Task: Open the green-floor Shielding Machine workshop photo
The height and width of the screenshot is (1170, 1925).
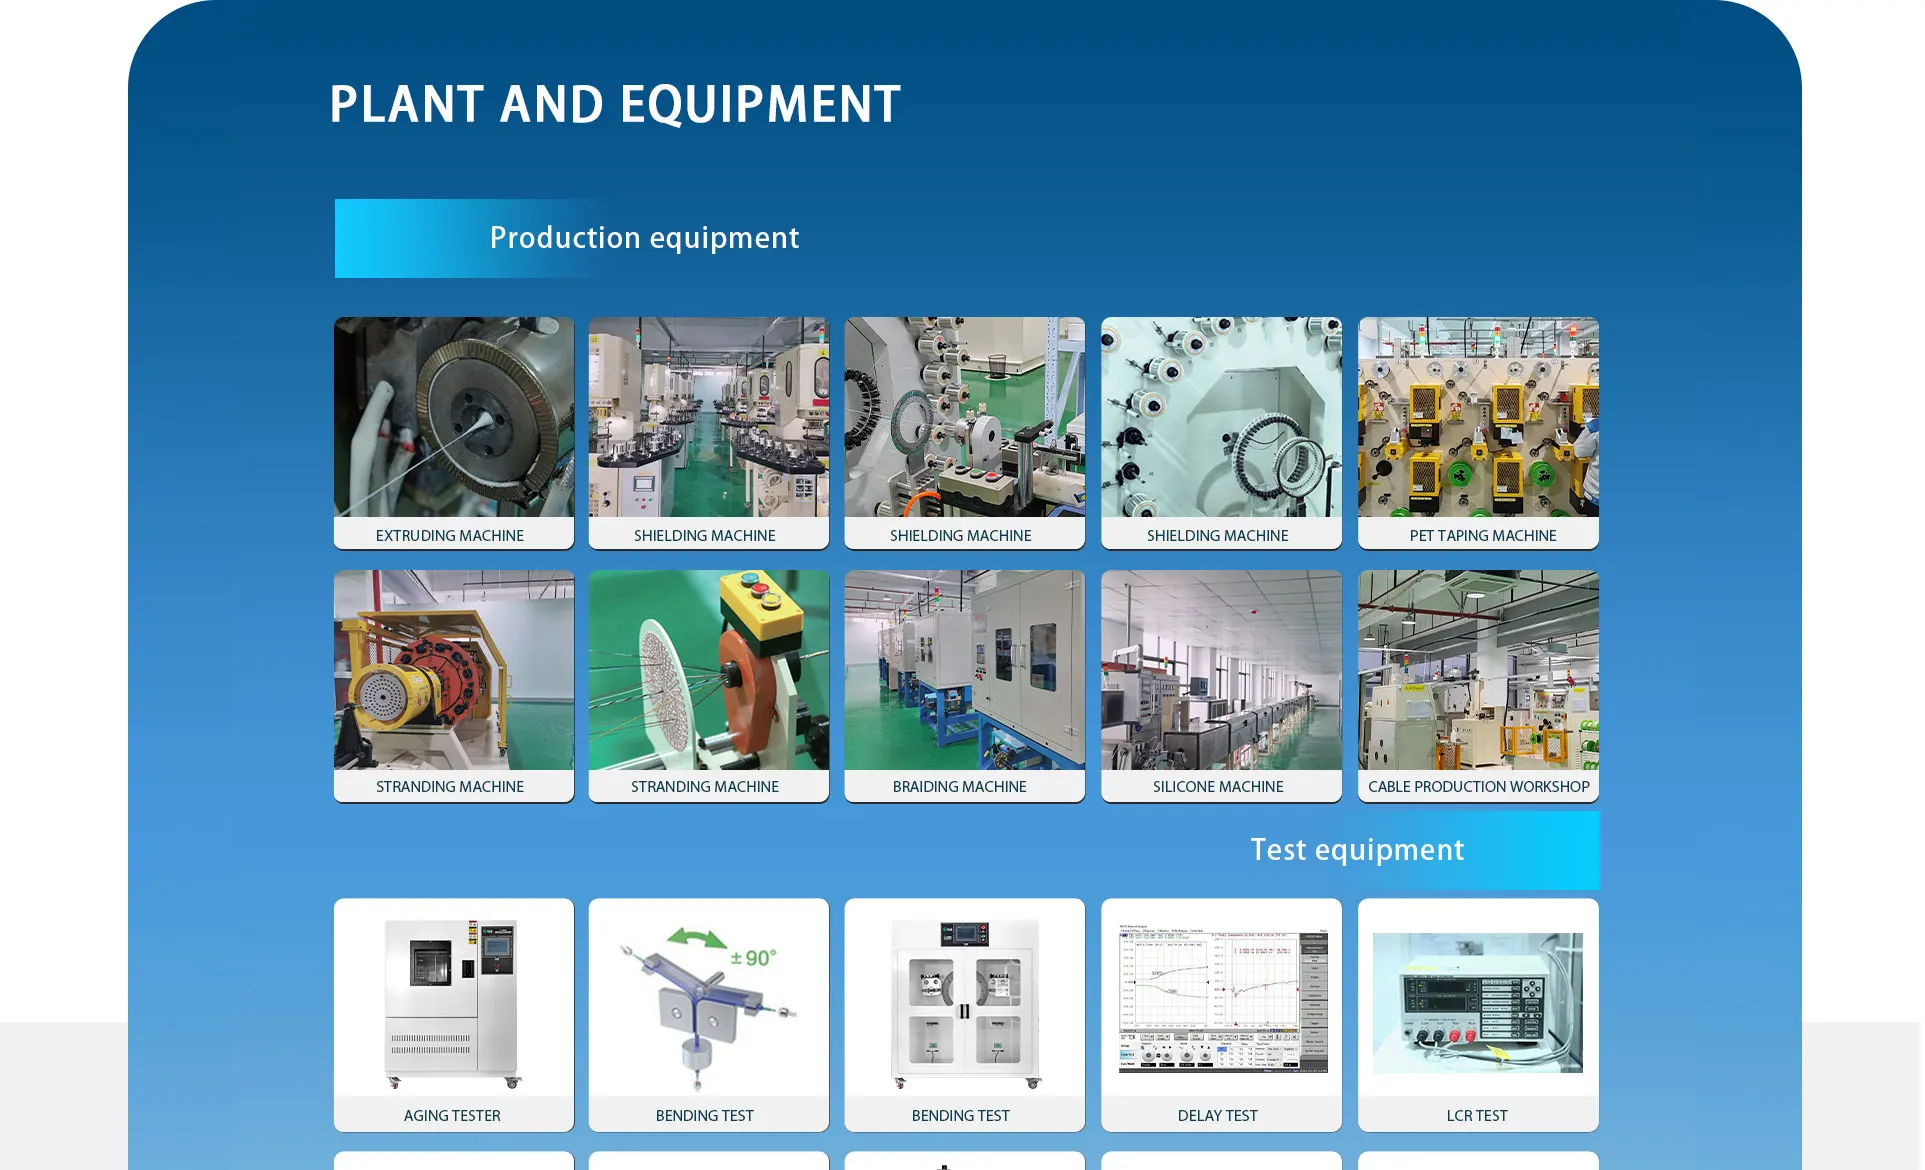Action: (x=708, y=418)
